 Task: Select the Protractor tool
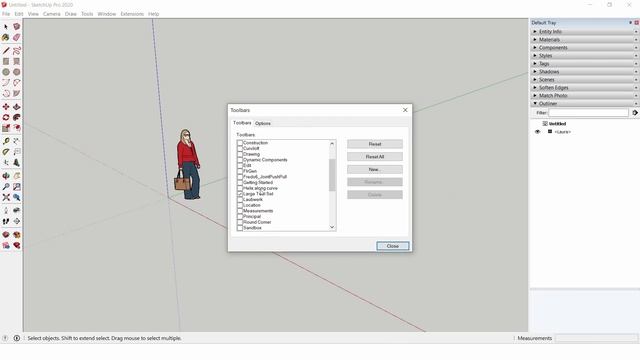(x=6, y=152)
